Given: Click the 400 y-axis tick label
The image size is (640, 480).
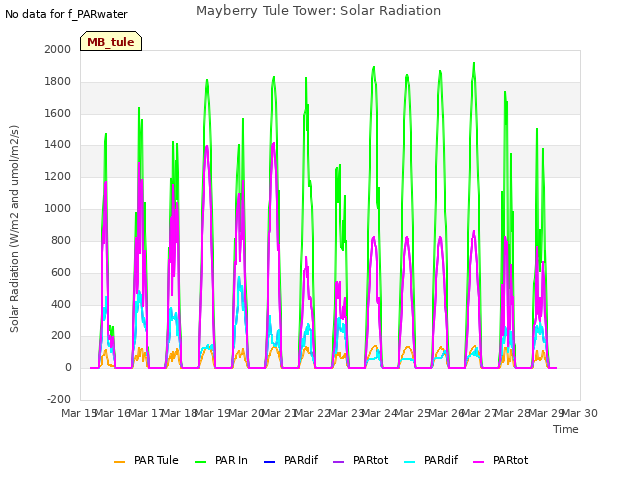Looking at the screenshot, I should pyautogui.click(x=61, y=304).
